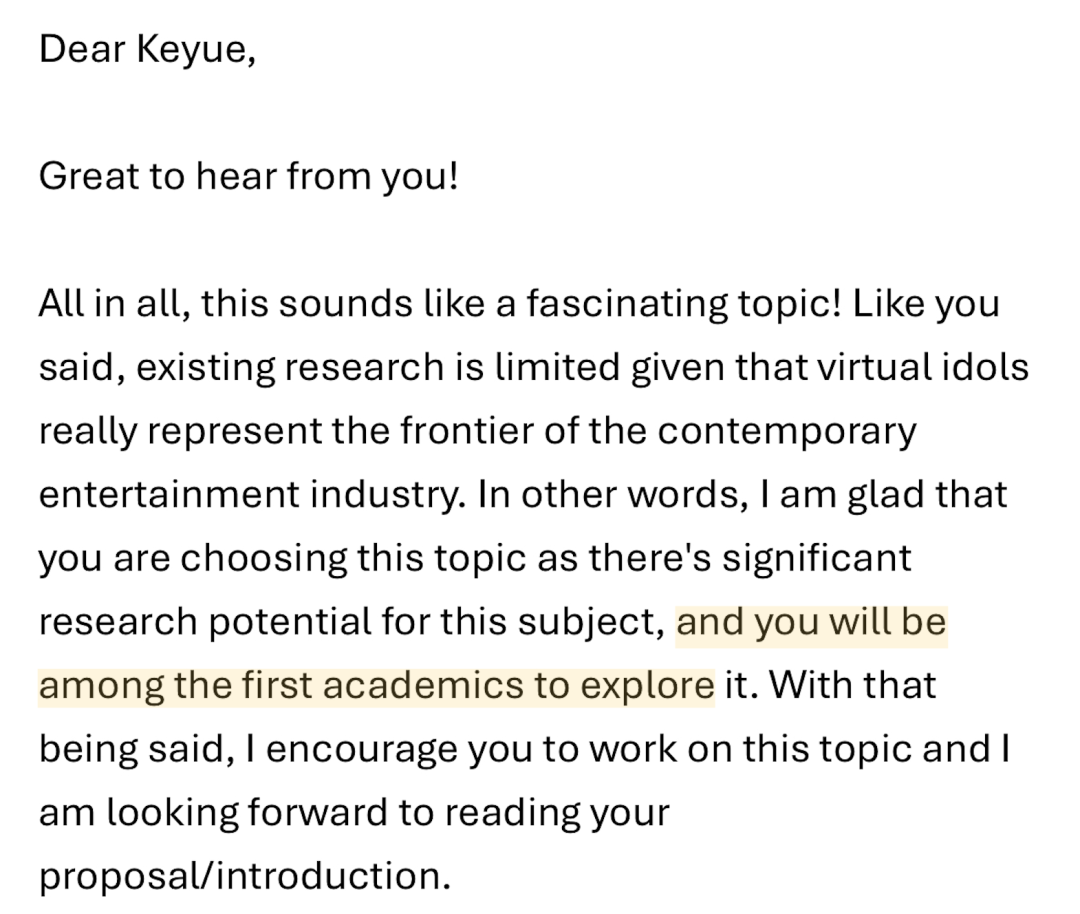Click the highlighted text "and you will be"
This screenshot has width=1080, height=914.
(811, 622)
